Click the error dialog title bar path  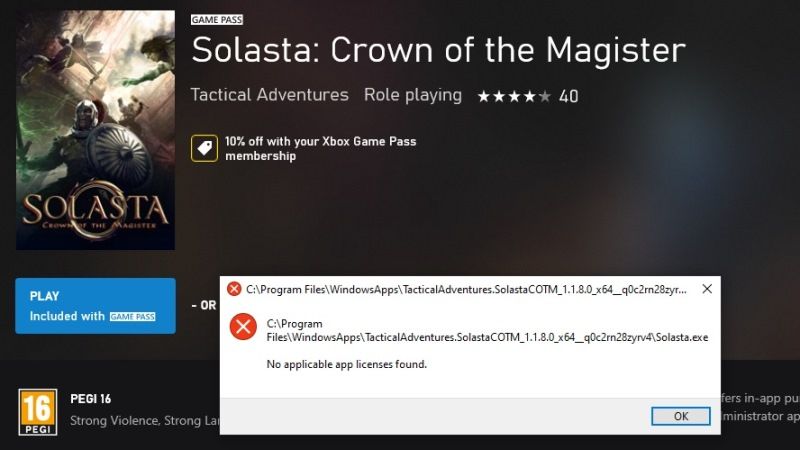(466, 290)
